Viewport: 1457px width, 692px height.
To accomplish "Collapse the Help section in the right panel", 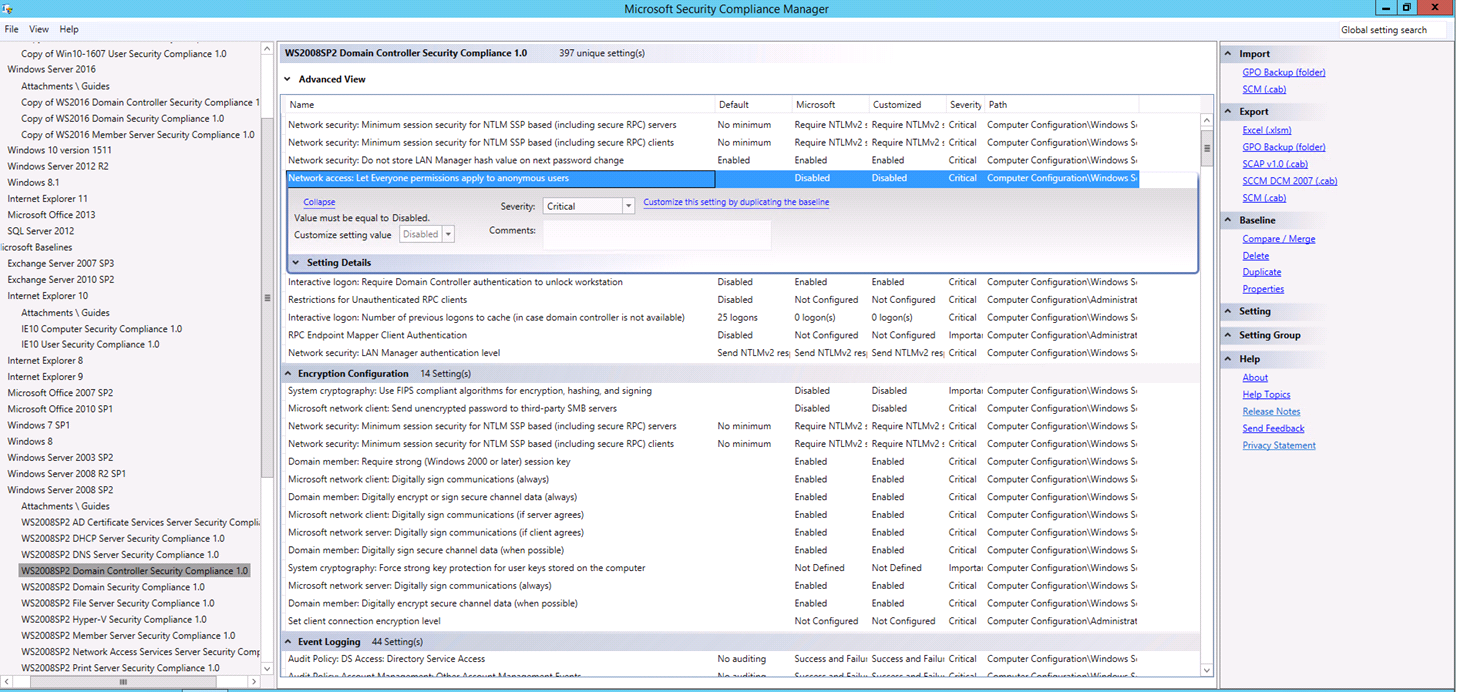I will [x=1229, y=359].
